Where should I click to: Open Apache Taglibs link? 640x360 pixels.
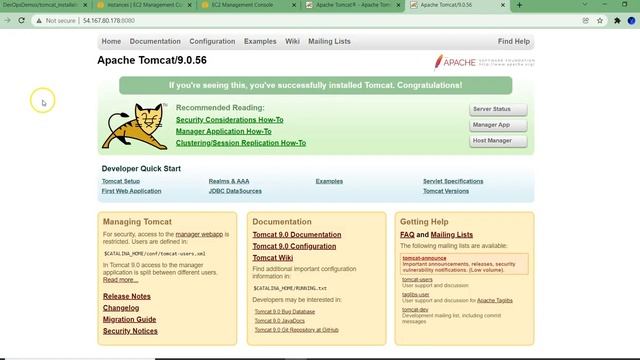(495, 300)
